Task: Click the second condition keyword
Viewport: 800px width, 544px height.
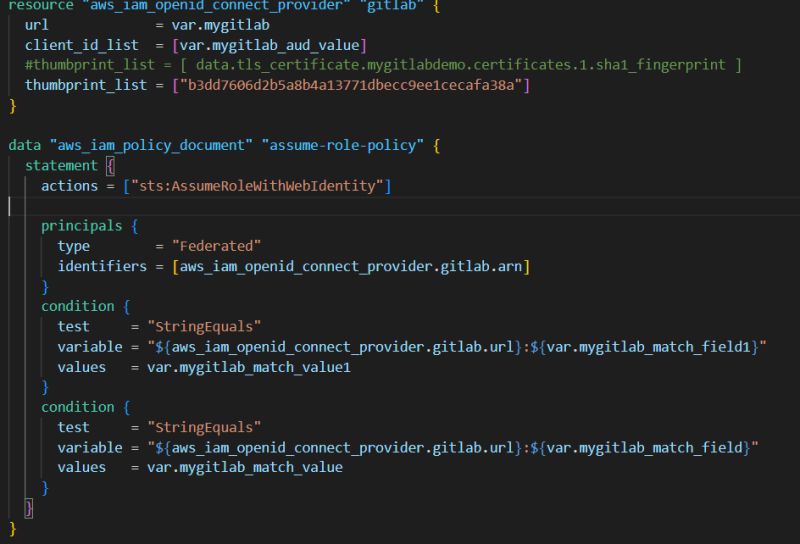Action: pyautogui.click(x=78, y=407)
